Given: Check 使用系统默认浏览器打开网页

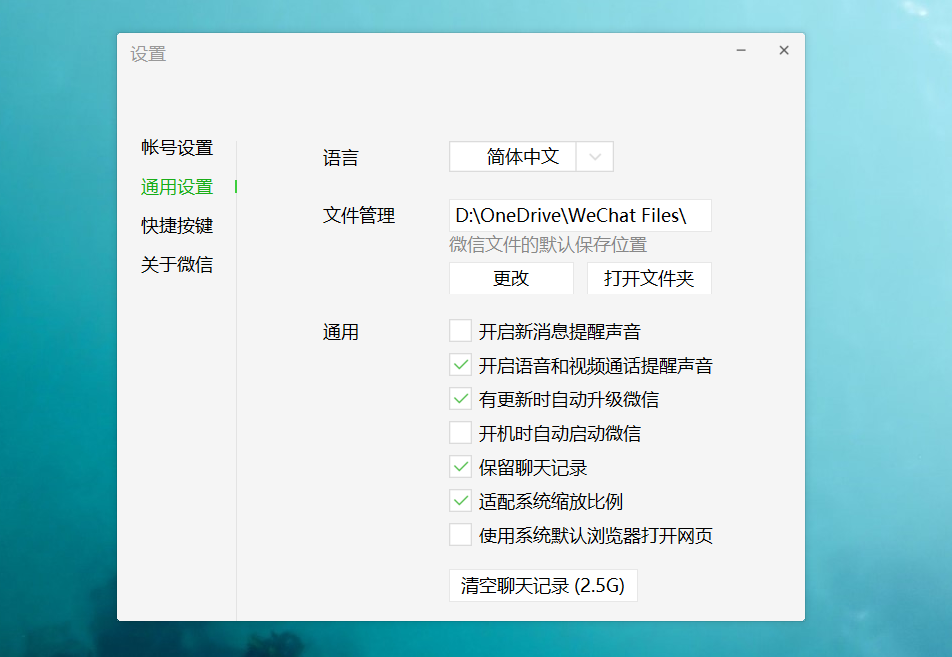Looking at the screenshot, I should click(x=461, y=536).
